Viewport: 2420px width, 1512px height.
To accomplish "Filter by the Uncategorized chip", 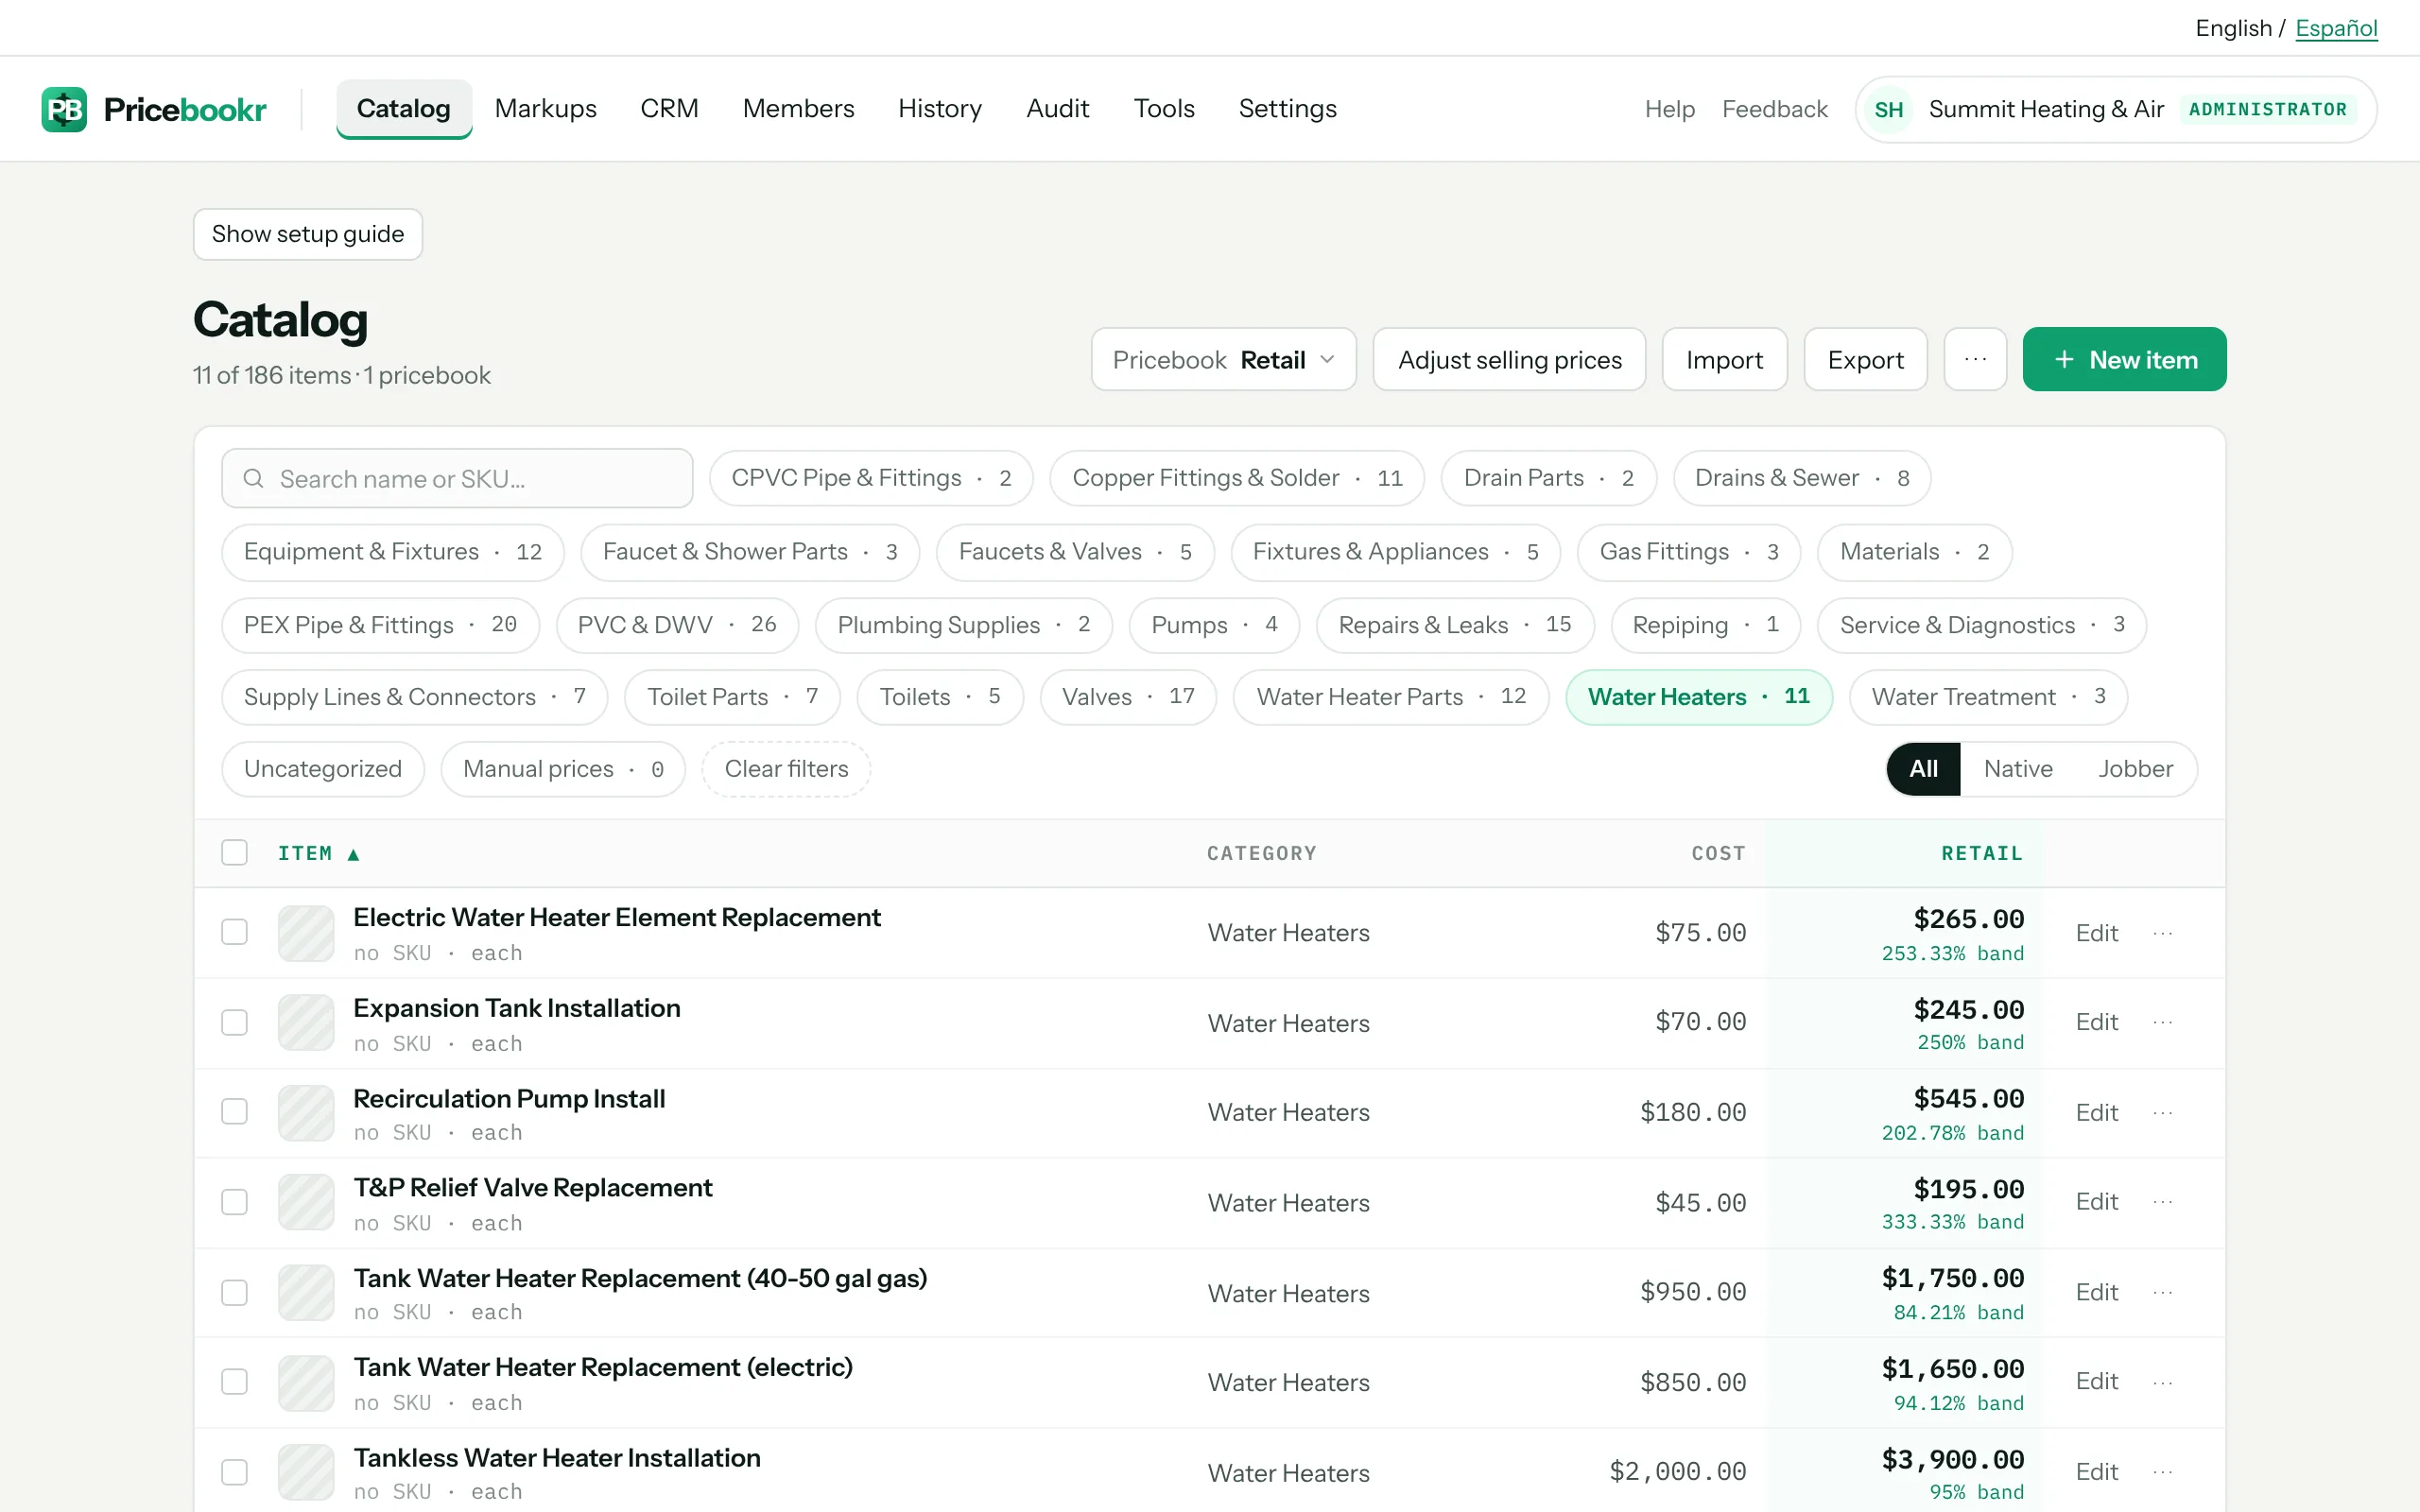I will 323,768.
